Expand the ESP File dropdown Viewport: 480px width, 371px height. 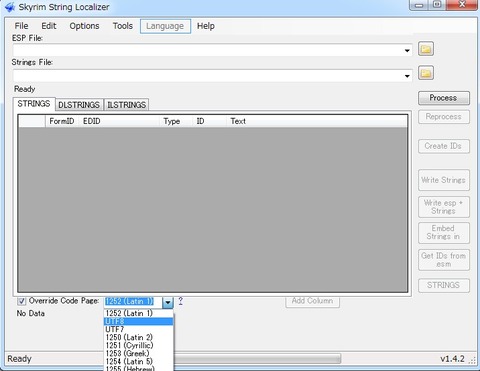tap(407, 51)
